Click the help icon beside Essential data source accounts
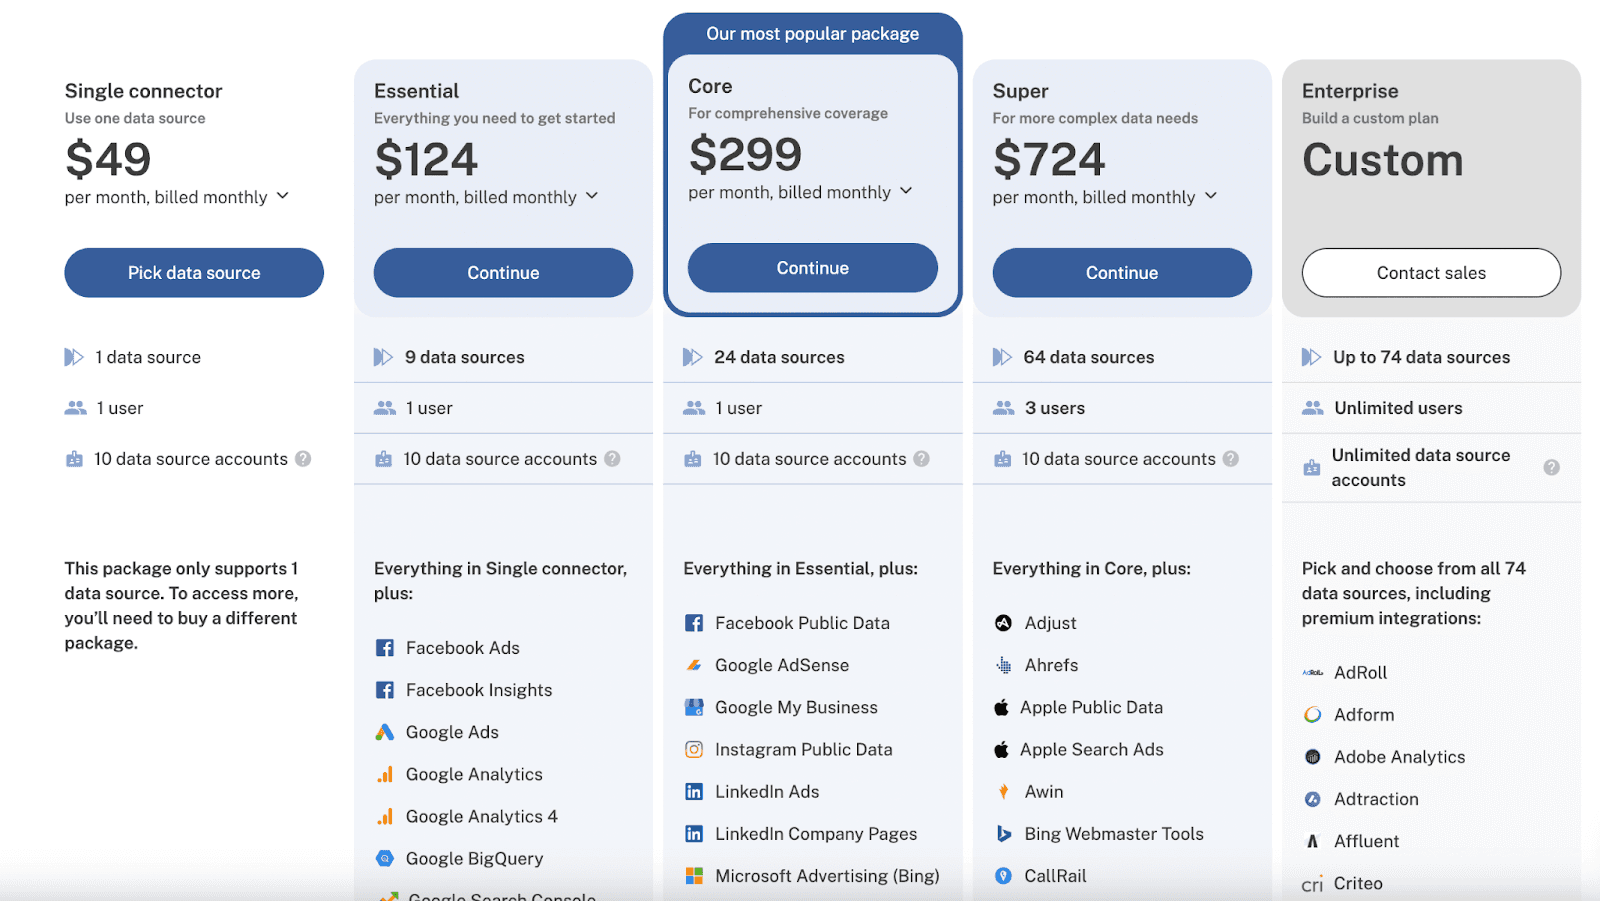The width and height of the screenshot is (1600, 901). [x=612, y=459]
